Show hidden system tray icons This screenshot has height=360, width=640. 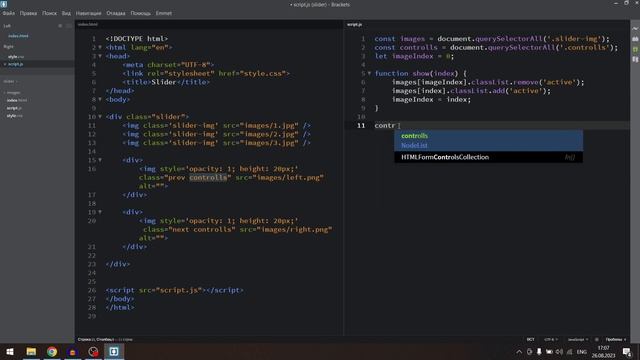[519, 351]
